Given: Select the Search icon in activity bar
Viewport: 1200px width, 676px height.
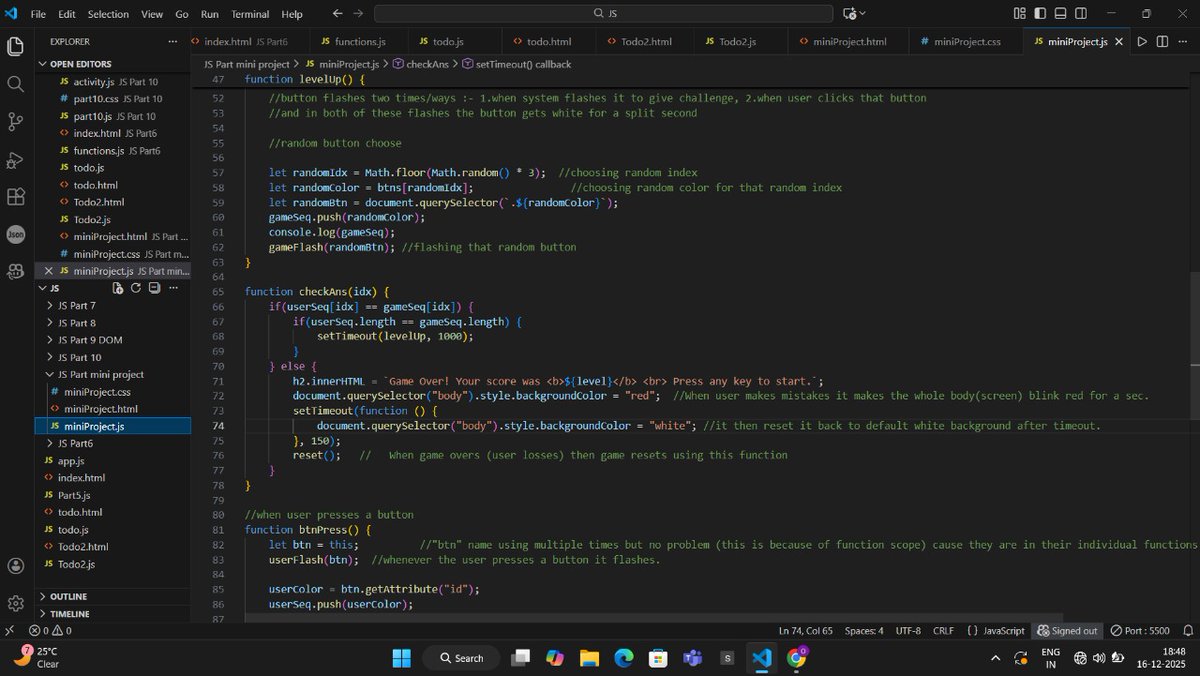Looking at the screenshot, I should tap(15, 84).
